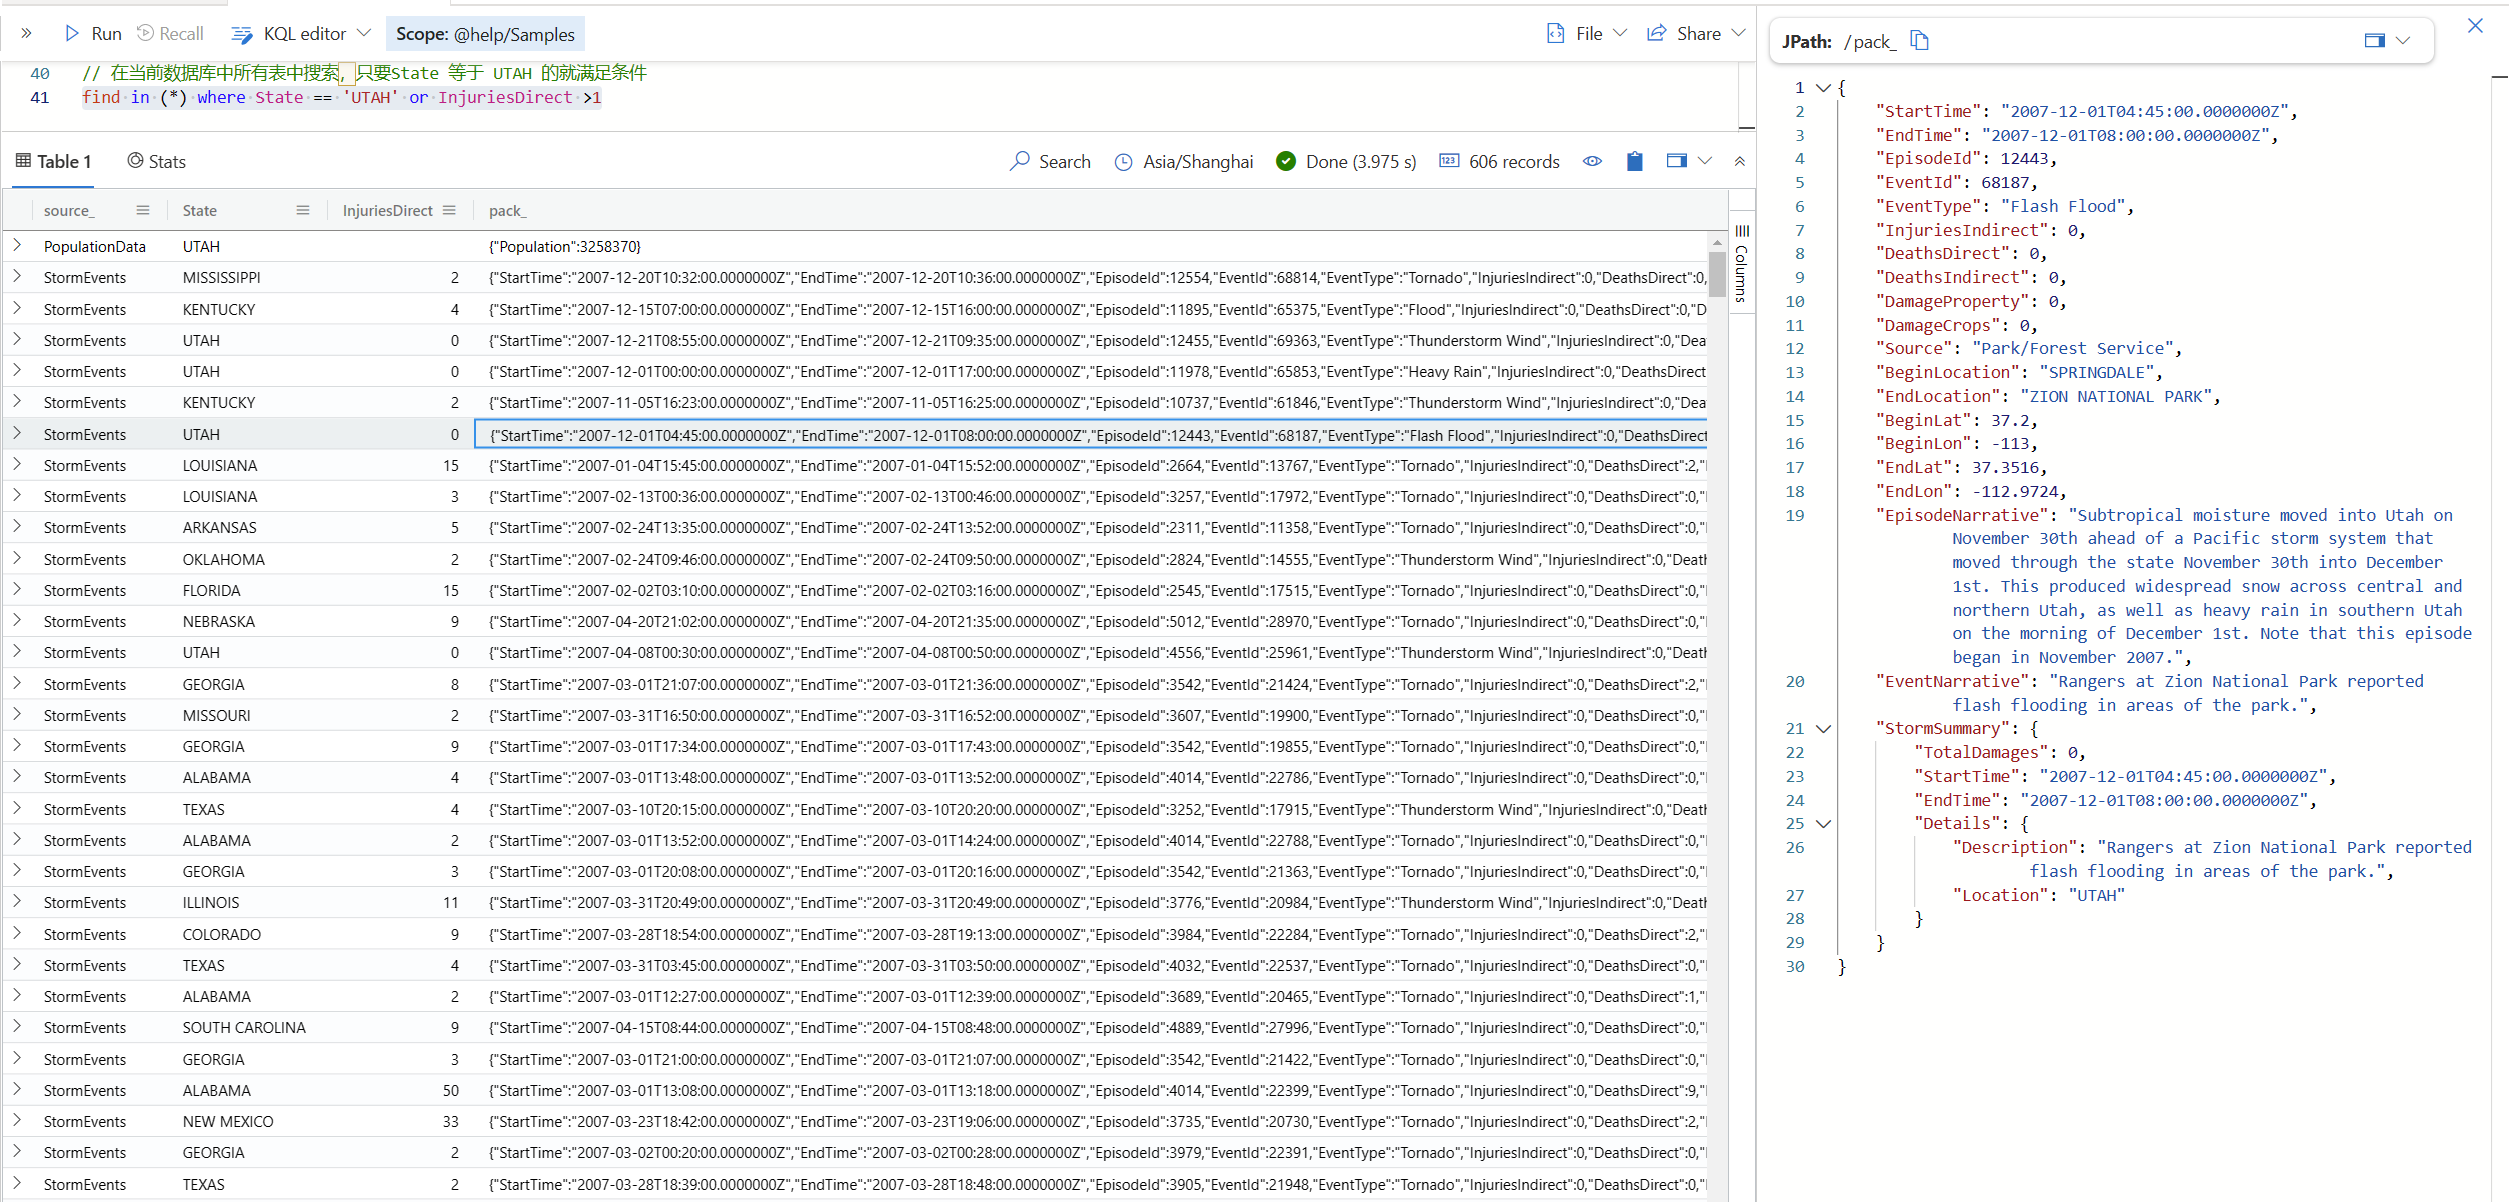Collapse the results panel chevron

(x=1739, y=161)
